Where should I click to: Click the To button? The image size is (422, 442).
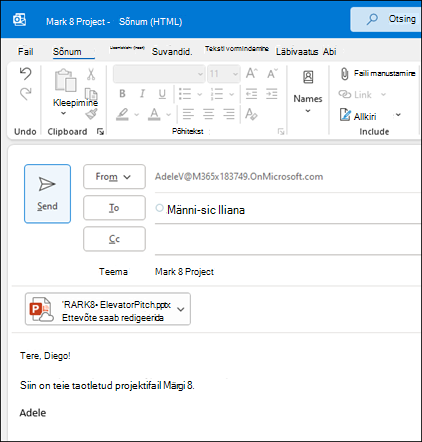click(114, 208)
